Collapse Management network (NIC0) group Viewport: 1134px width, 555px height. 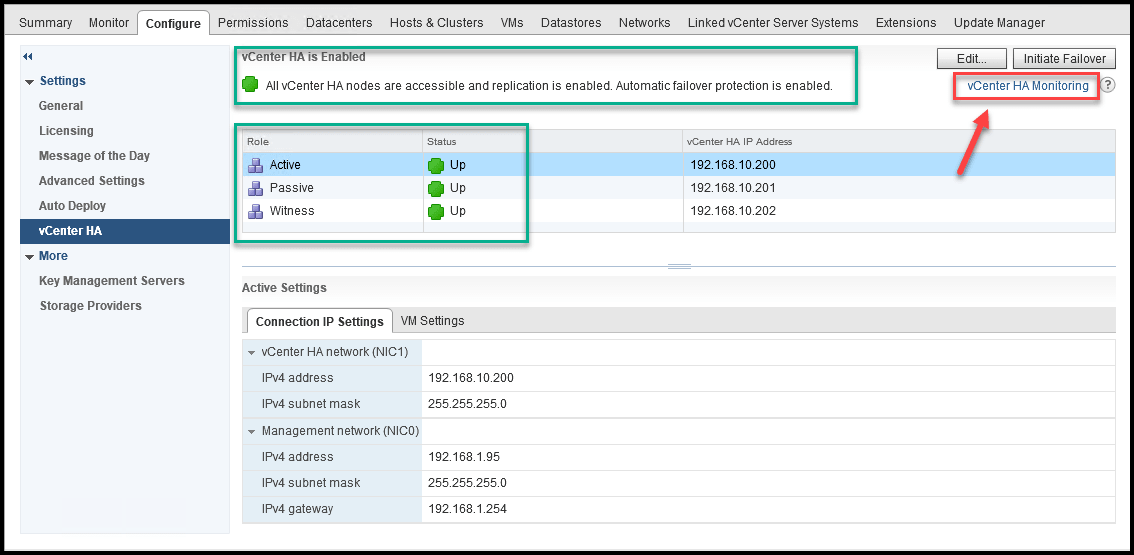click(x=252, y=432)
